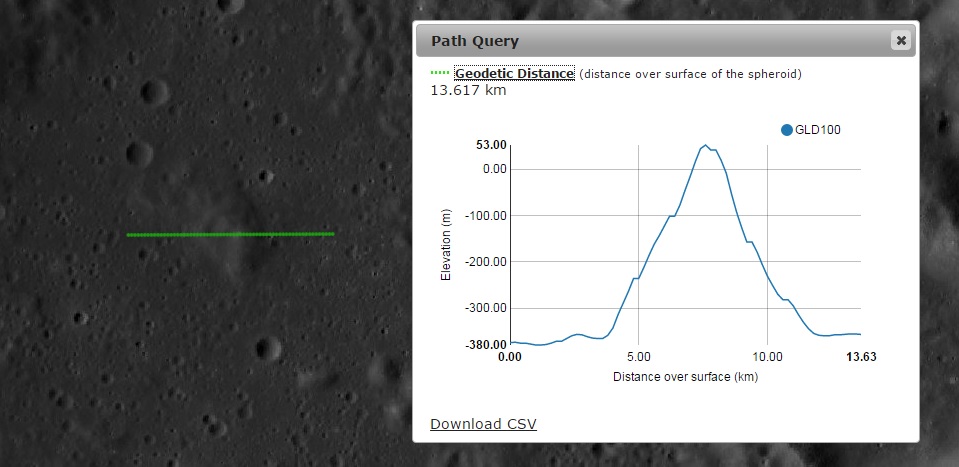Click the green dotted line legend icon

click(440, 73)
